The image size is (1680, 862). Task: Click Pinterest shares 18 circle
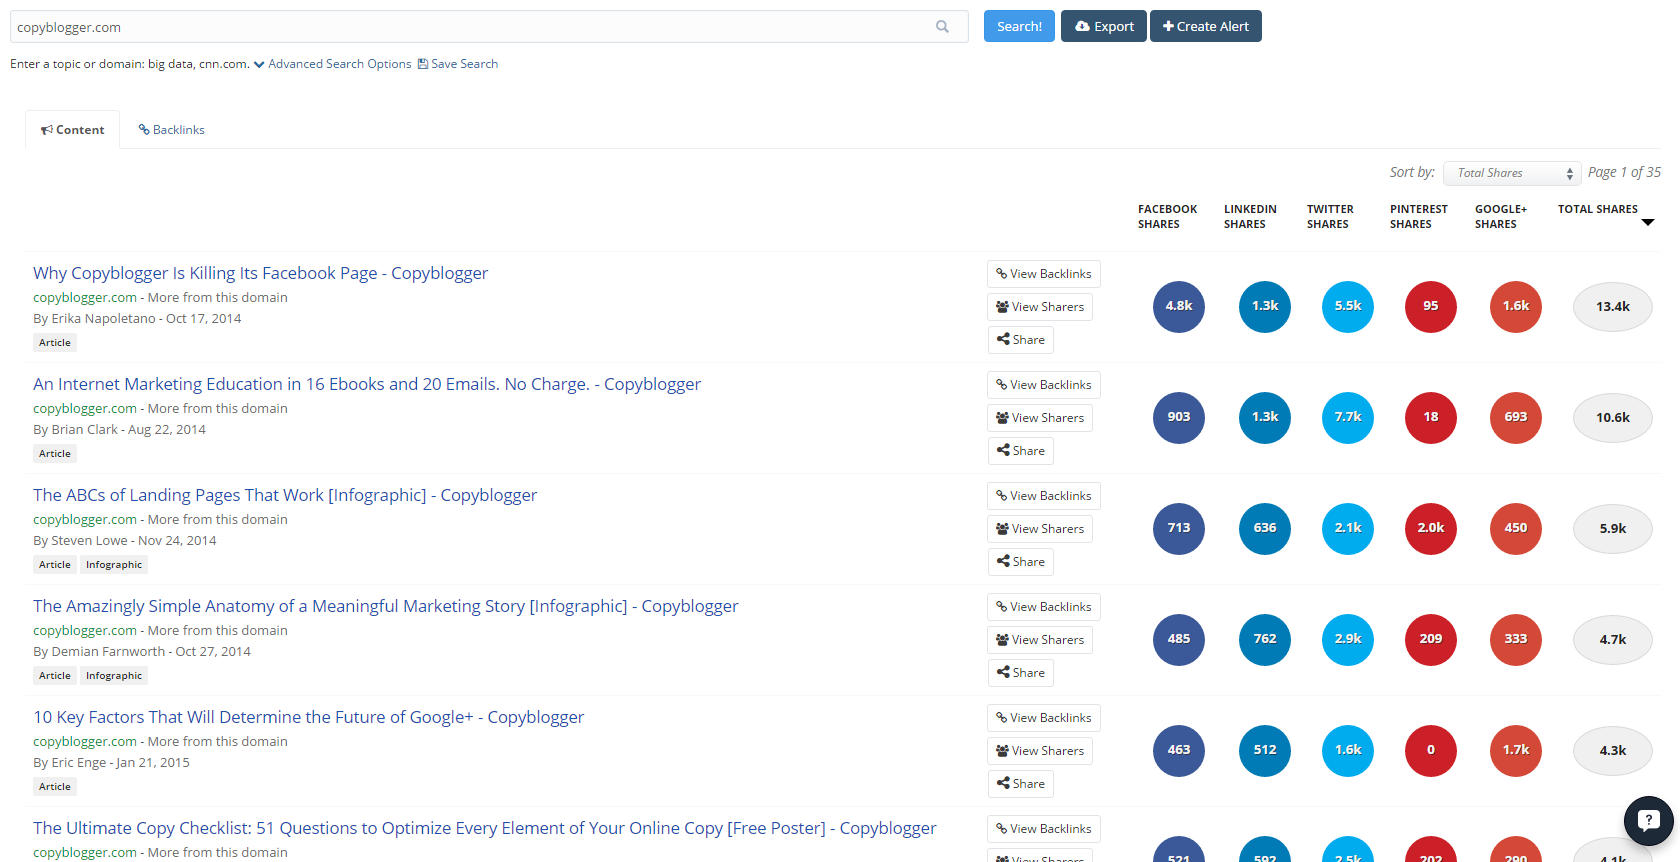[1431, 418]
